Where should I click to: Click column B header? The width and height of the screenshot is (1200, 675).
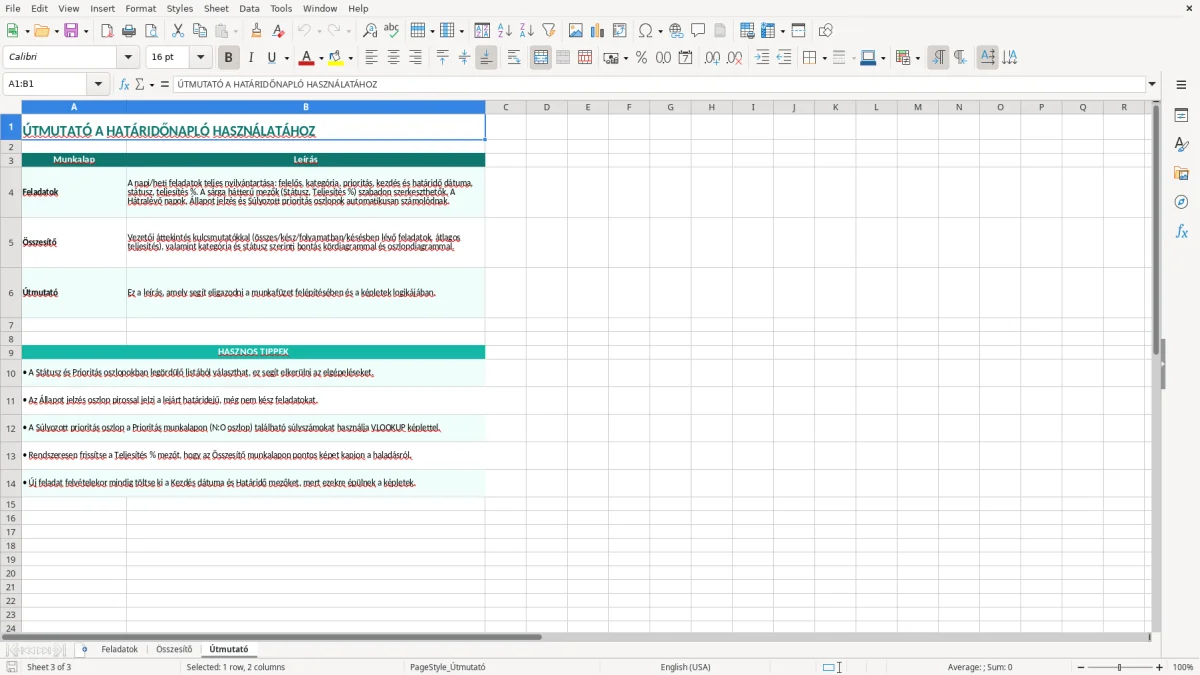coord(306,107)
